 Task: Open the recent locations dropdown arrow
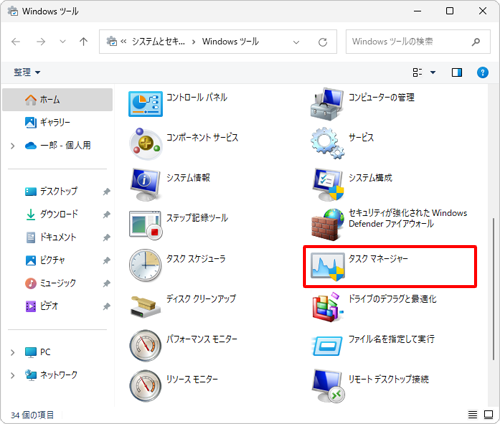pyautogui.click(x=62, y=42)
